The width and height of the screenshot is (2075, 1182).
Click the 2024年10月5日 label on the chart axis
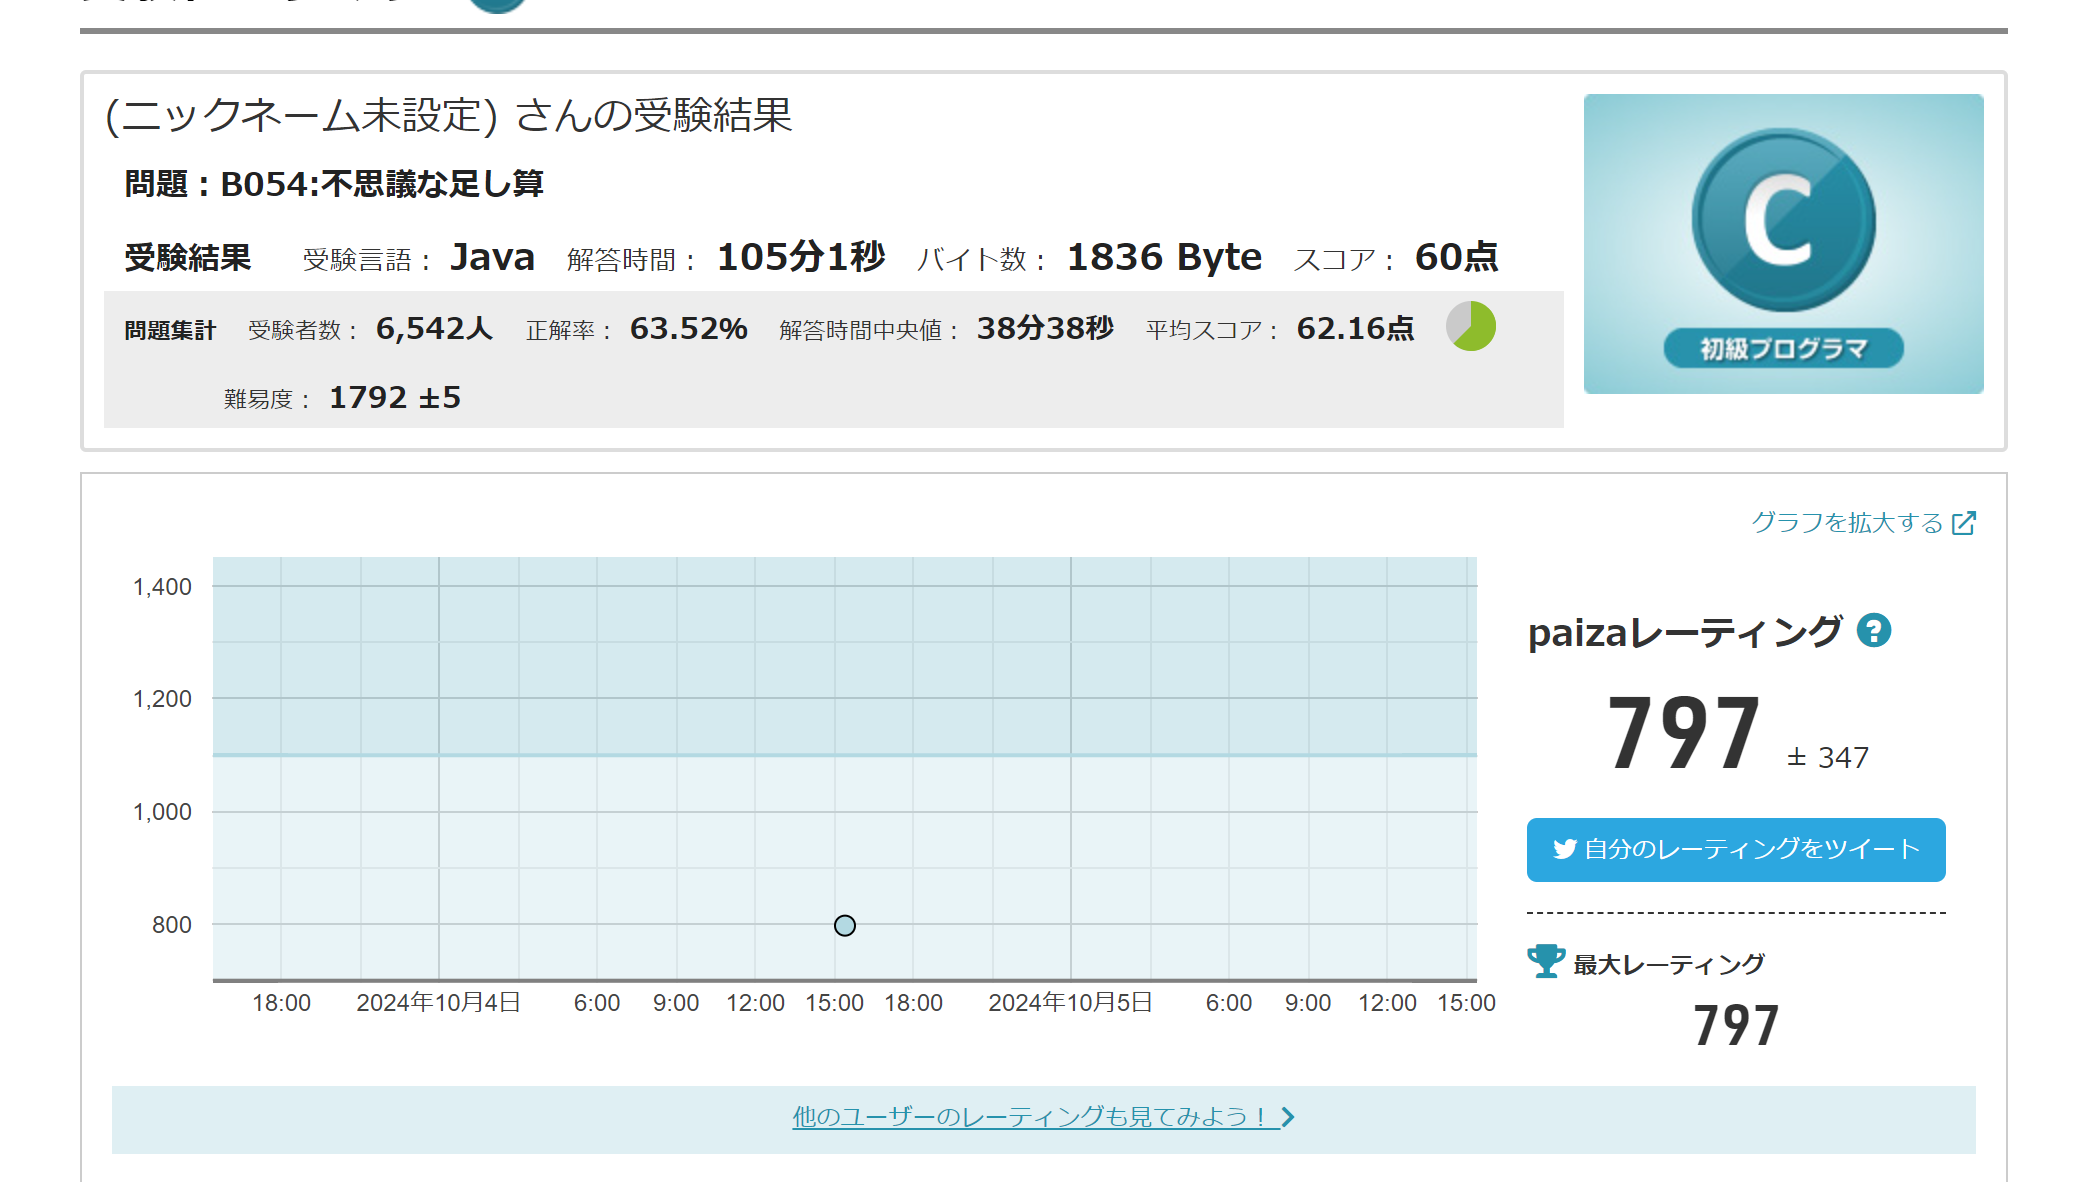(x=1070, y=1003)
